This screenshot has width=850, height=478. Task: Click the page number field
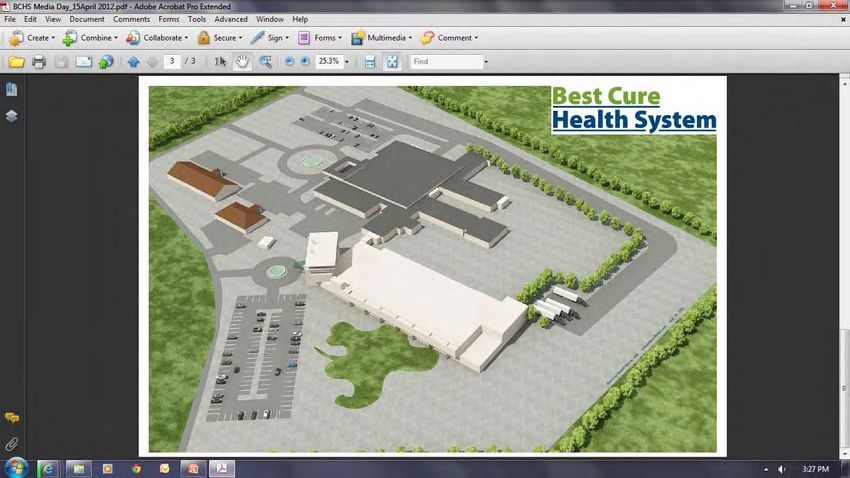(x=172, y=61)
